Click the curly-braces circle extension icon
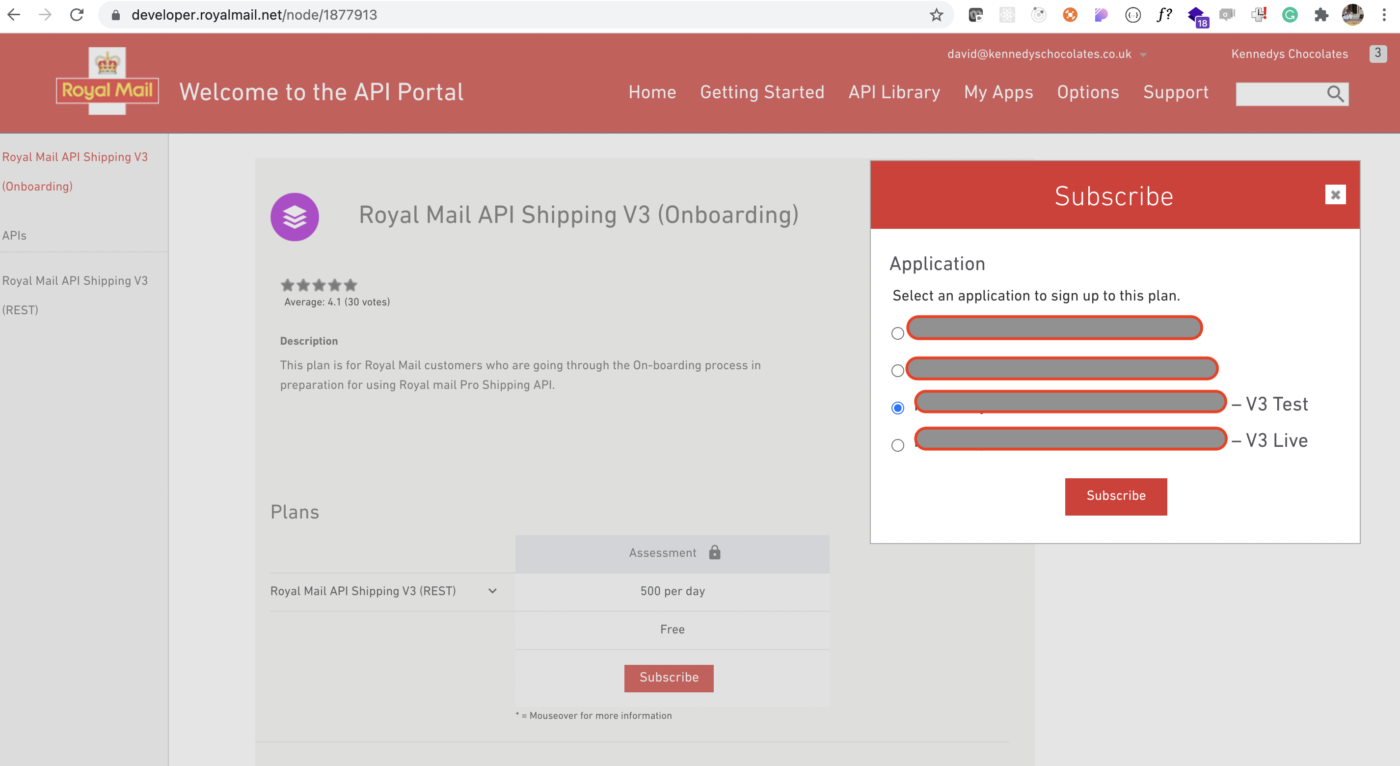The width and height of the screenshot is (1400, 766). pos(1133,15)
